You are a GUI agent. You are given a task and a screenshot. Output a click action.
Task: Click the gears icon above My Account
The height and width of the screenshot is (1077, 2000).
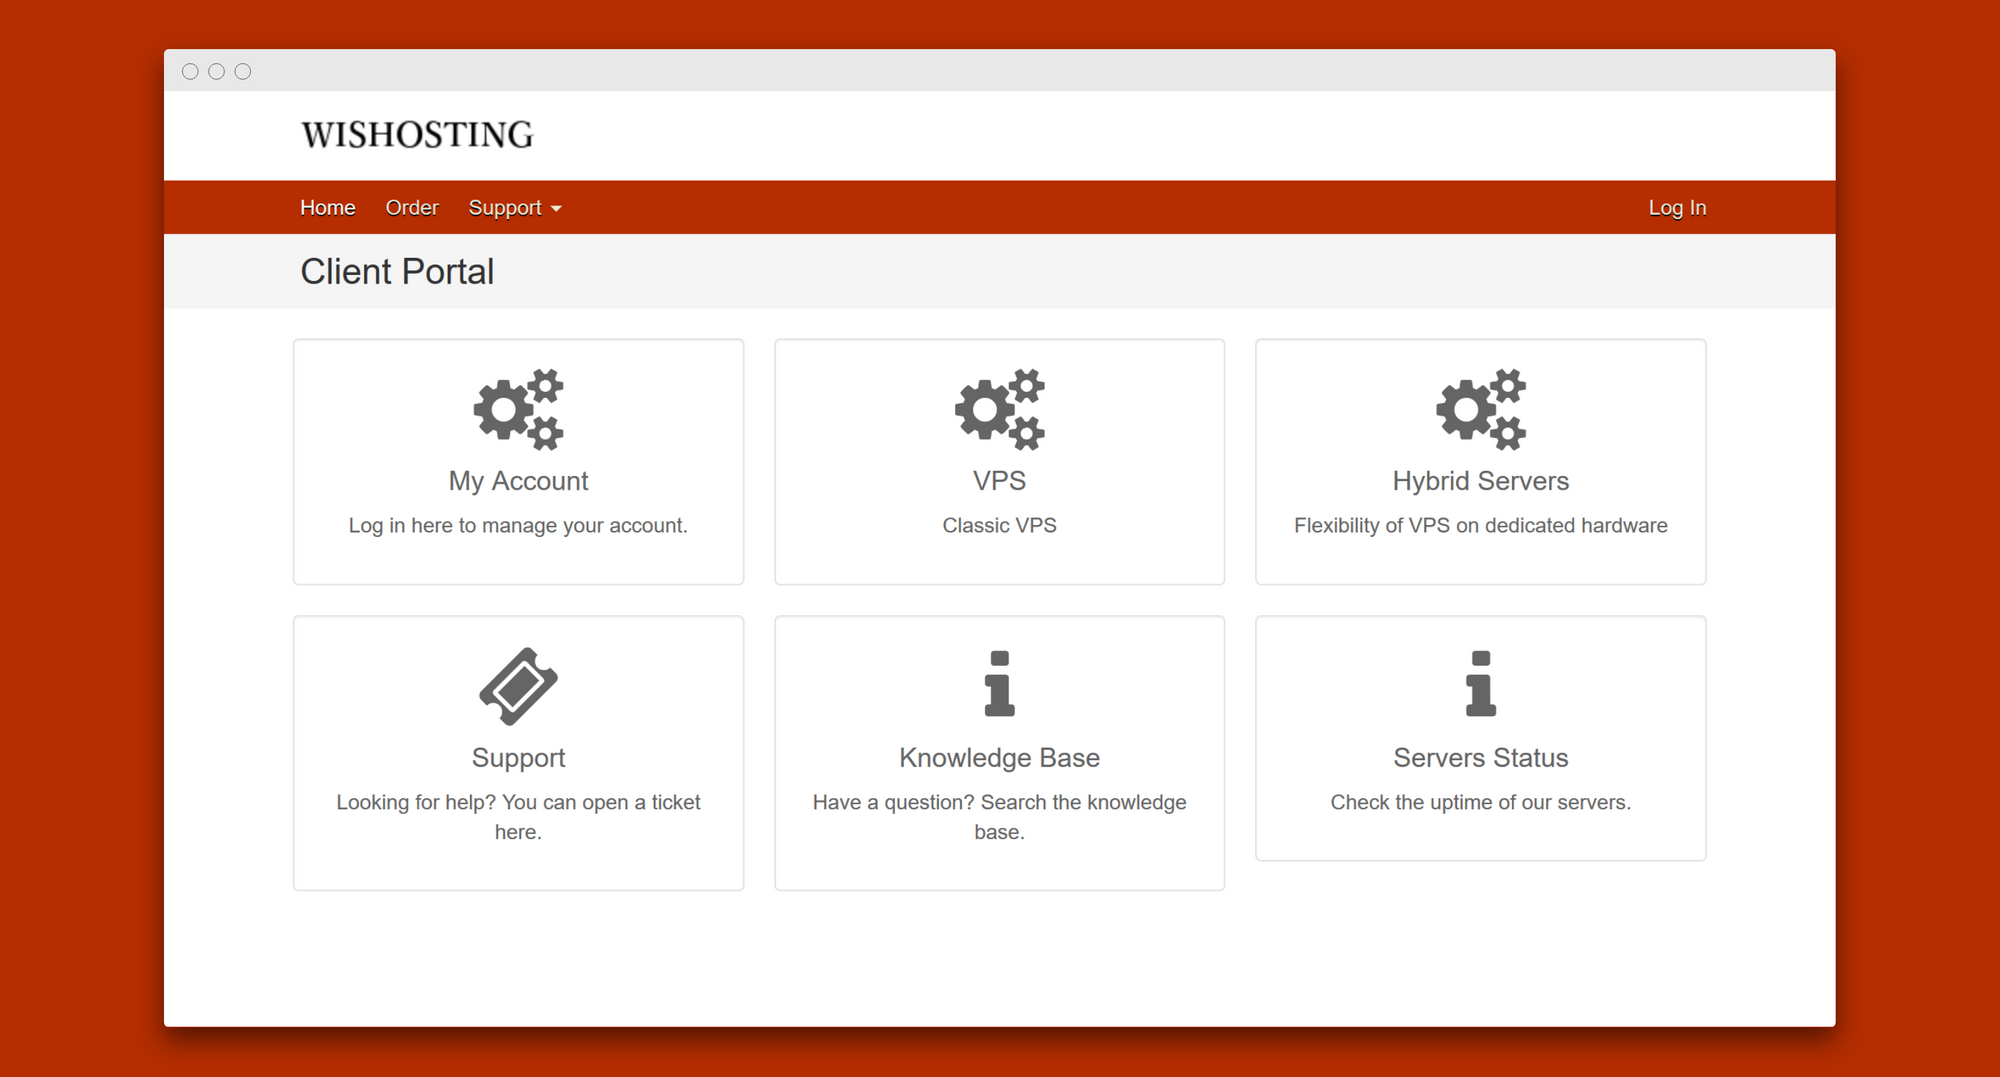coord(518,409)
